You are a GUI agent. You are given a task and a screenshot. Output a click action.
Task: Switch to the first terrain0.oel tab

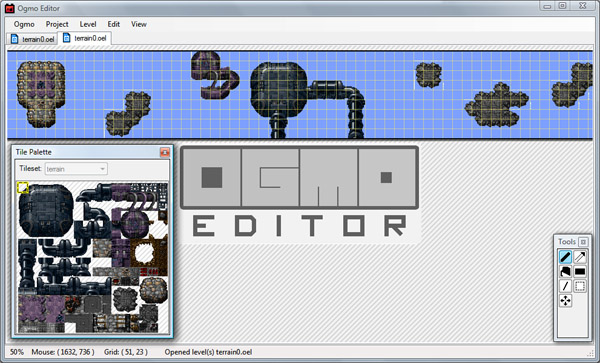point(32,39)
